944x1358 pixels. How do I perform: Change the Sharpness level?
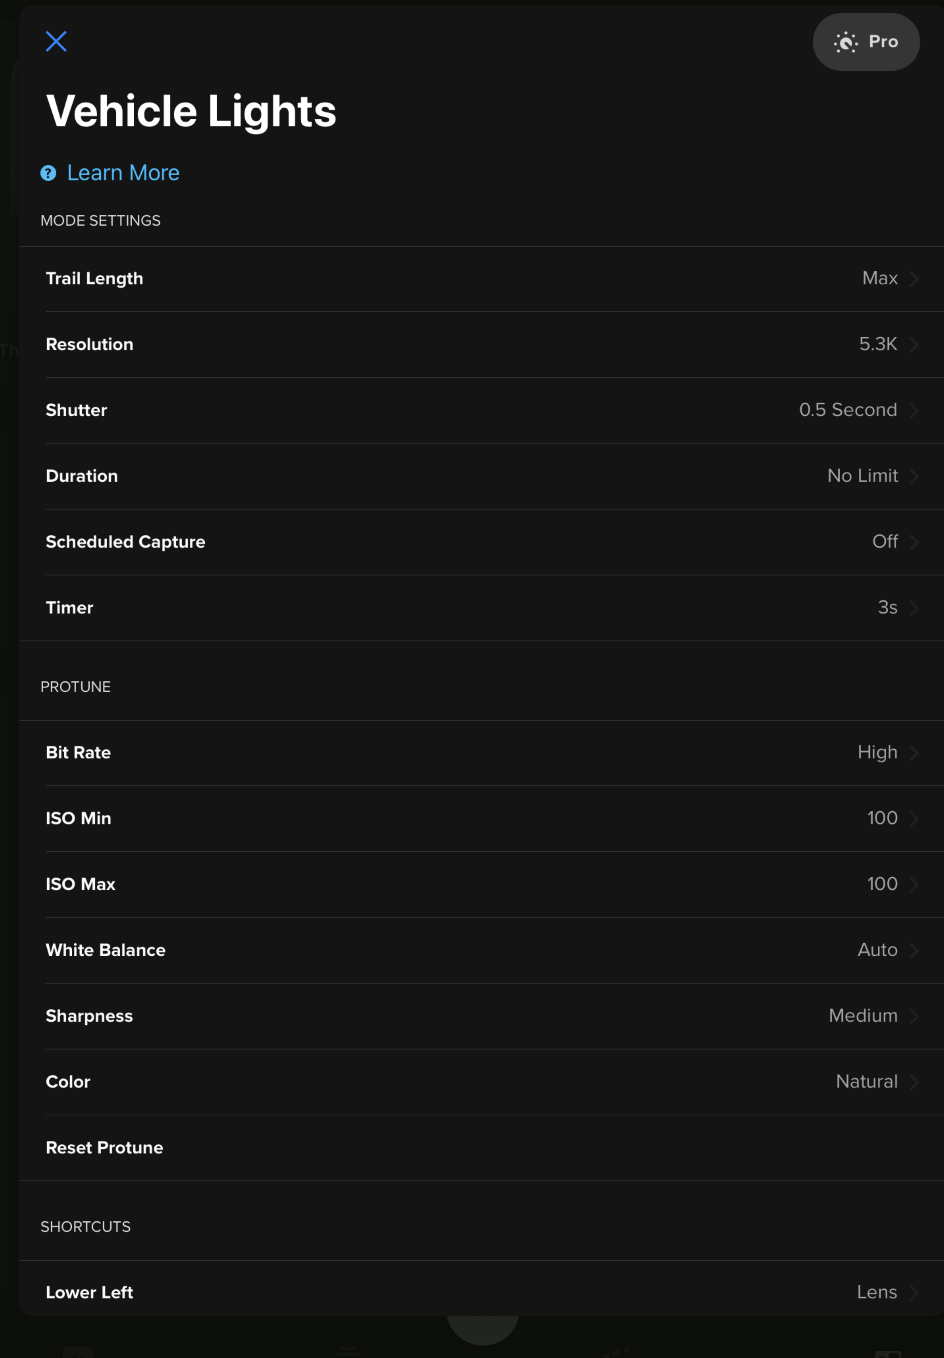coord(480,1016)
